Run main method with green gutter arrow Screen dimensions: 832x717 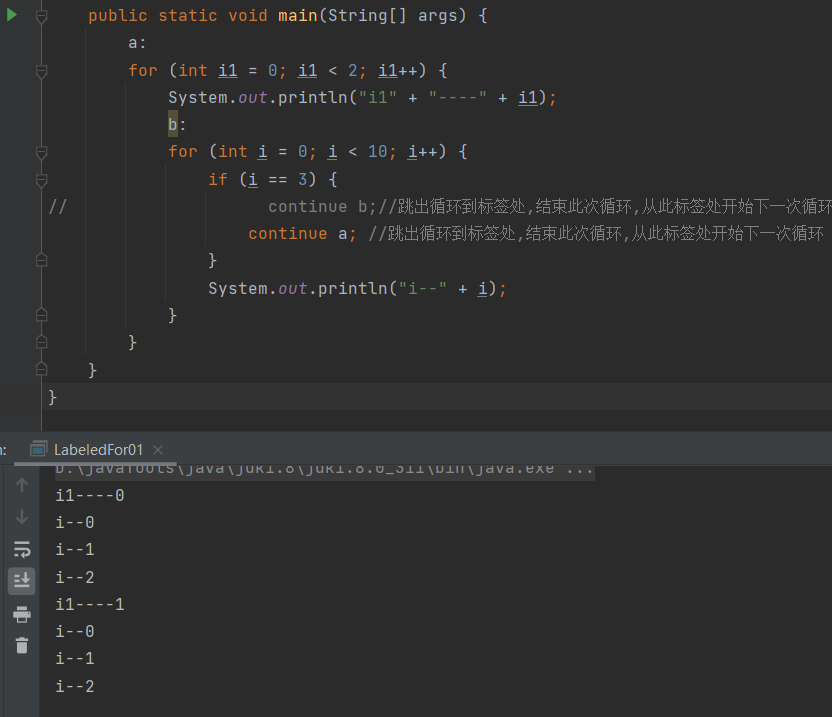pyautogui.click(x=12, y=15)
